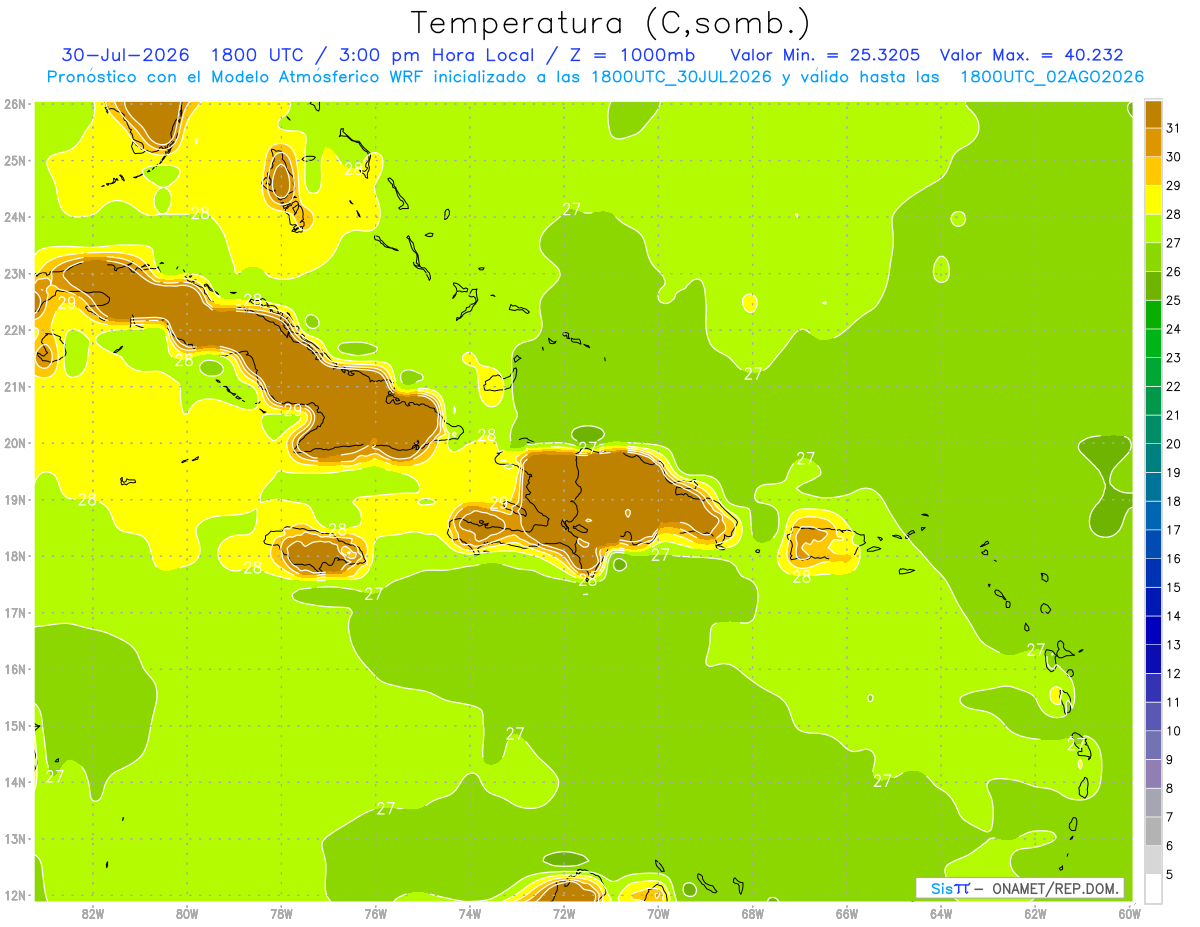
Task: Click the 16N latitude axis label
Action: [x=15, y=669]
